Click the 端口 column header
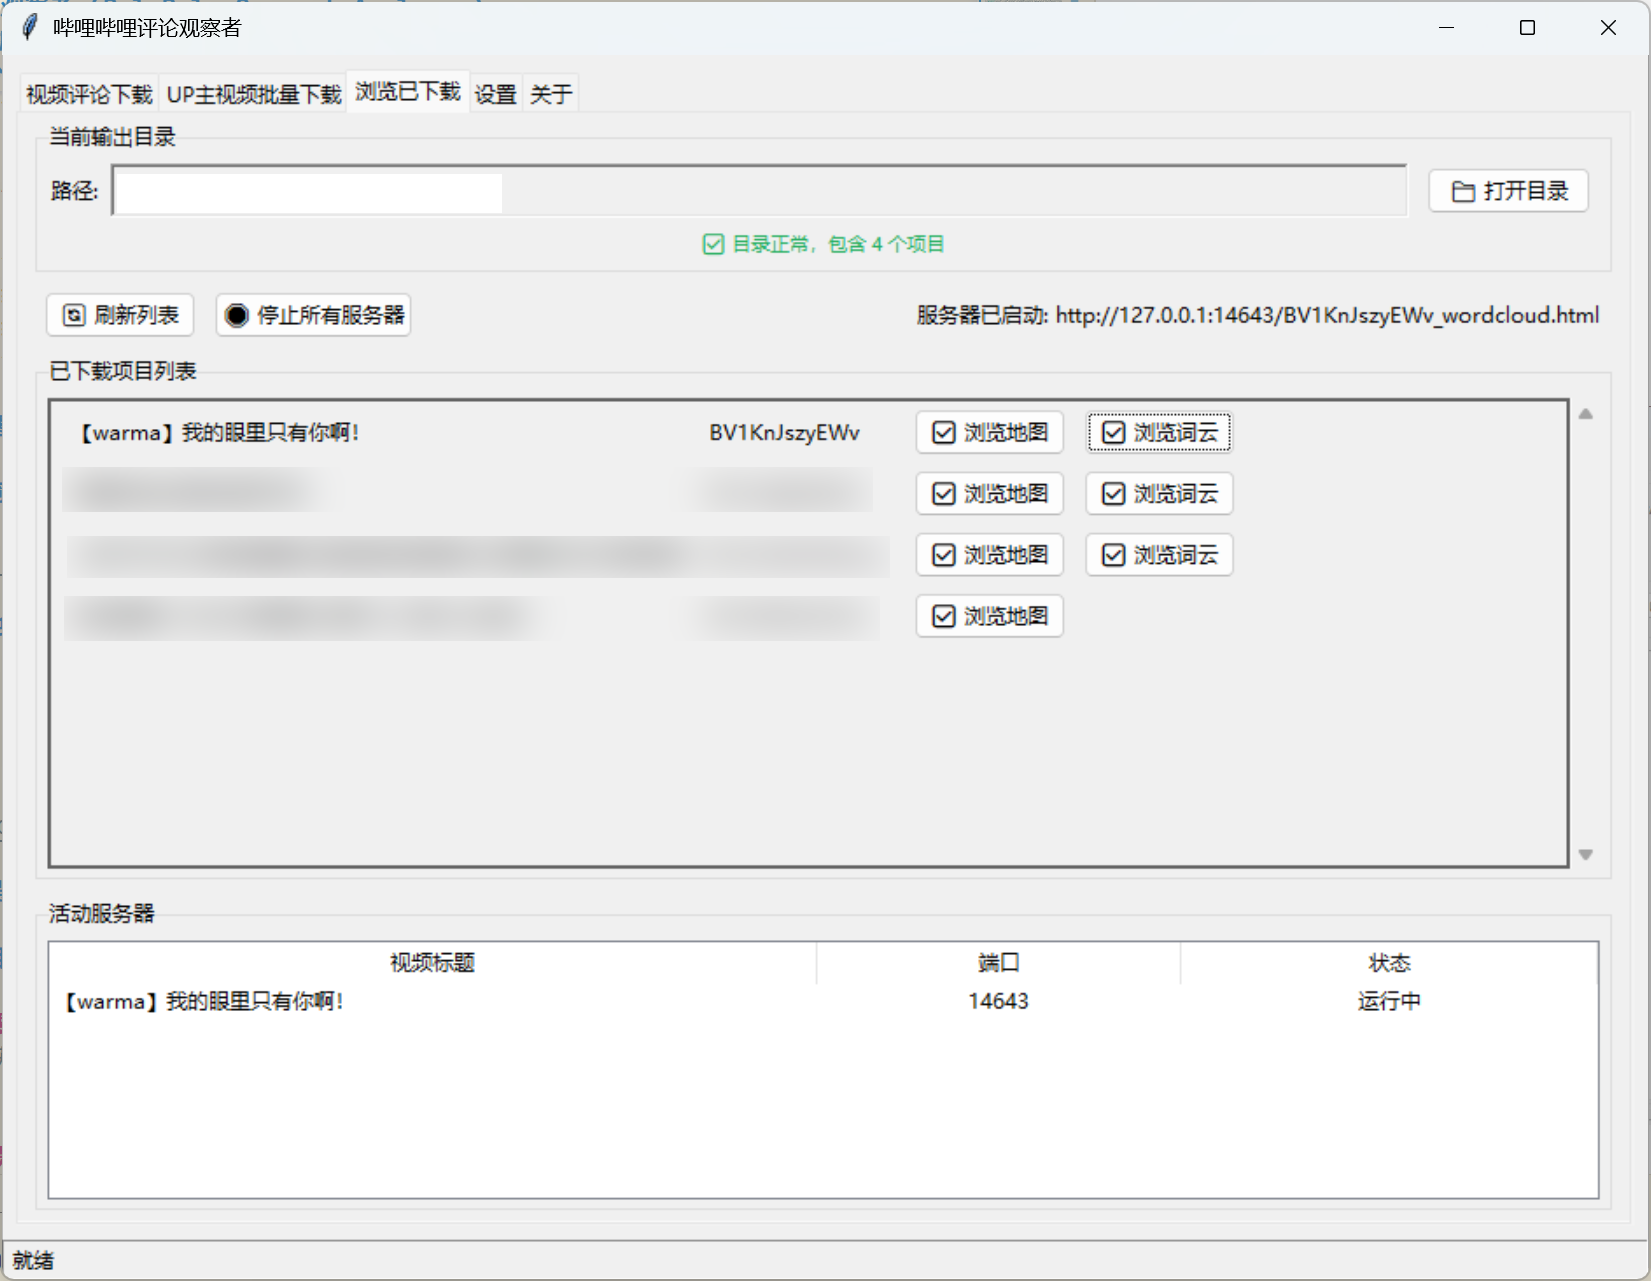The image size is (1651, 1281). 998,962
